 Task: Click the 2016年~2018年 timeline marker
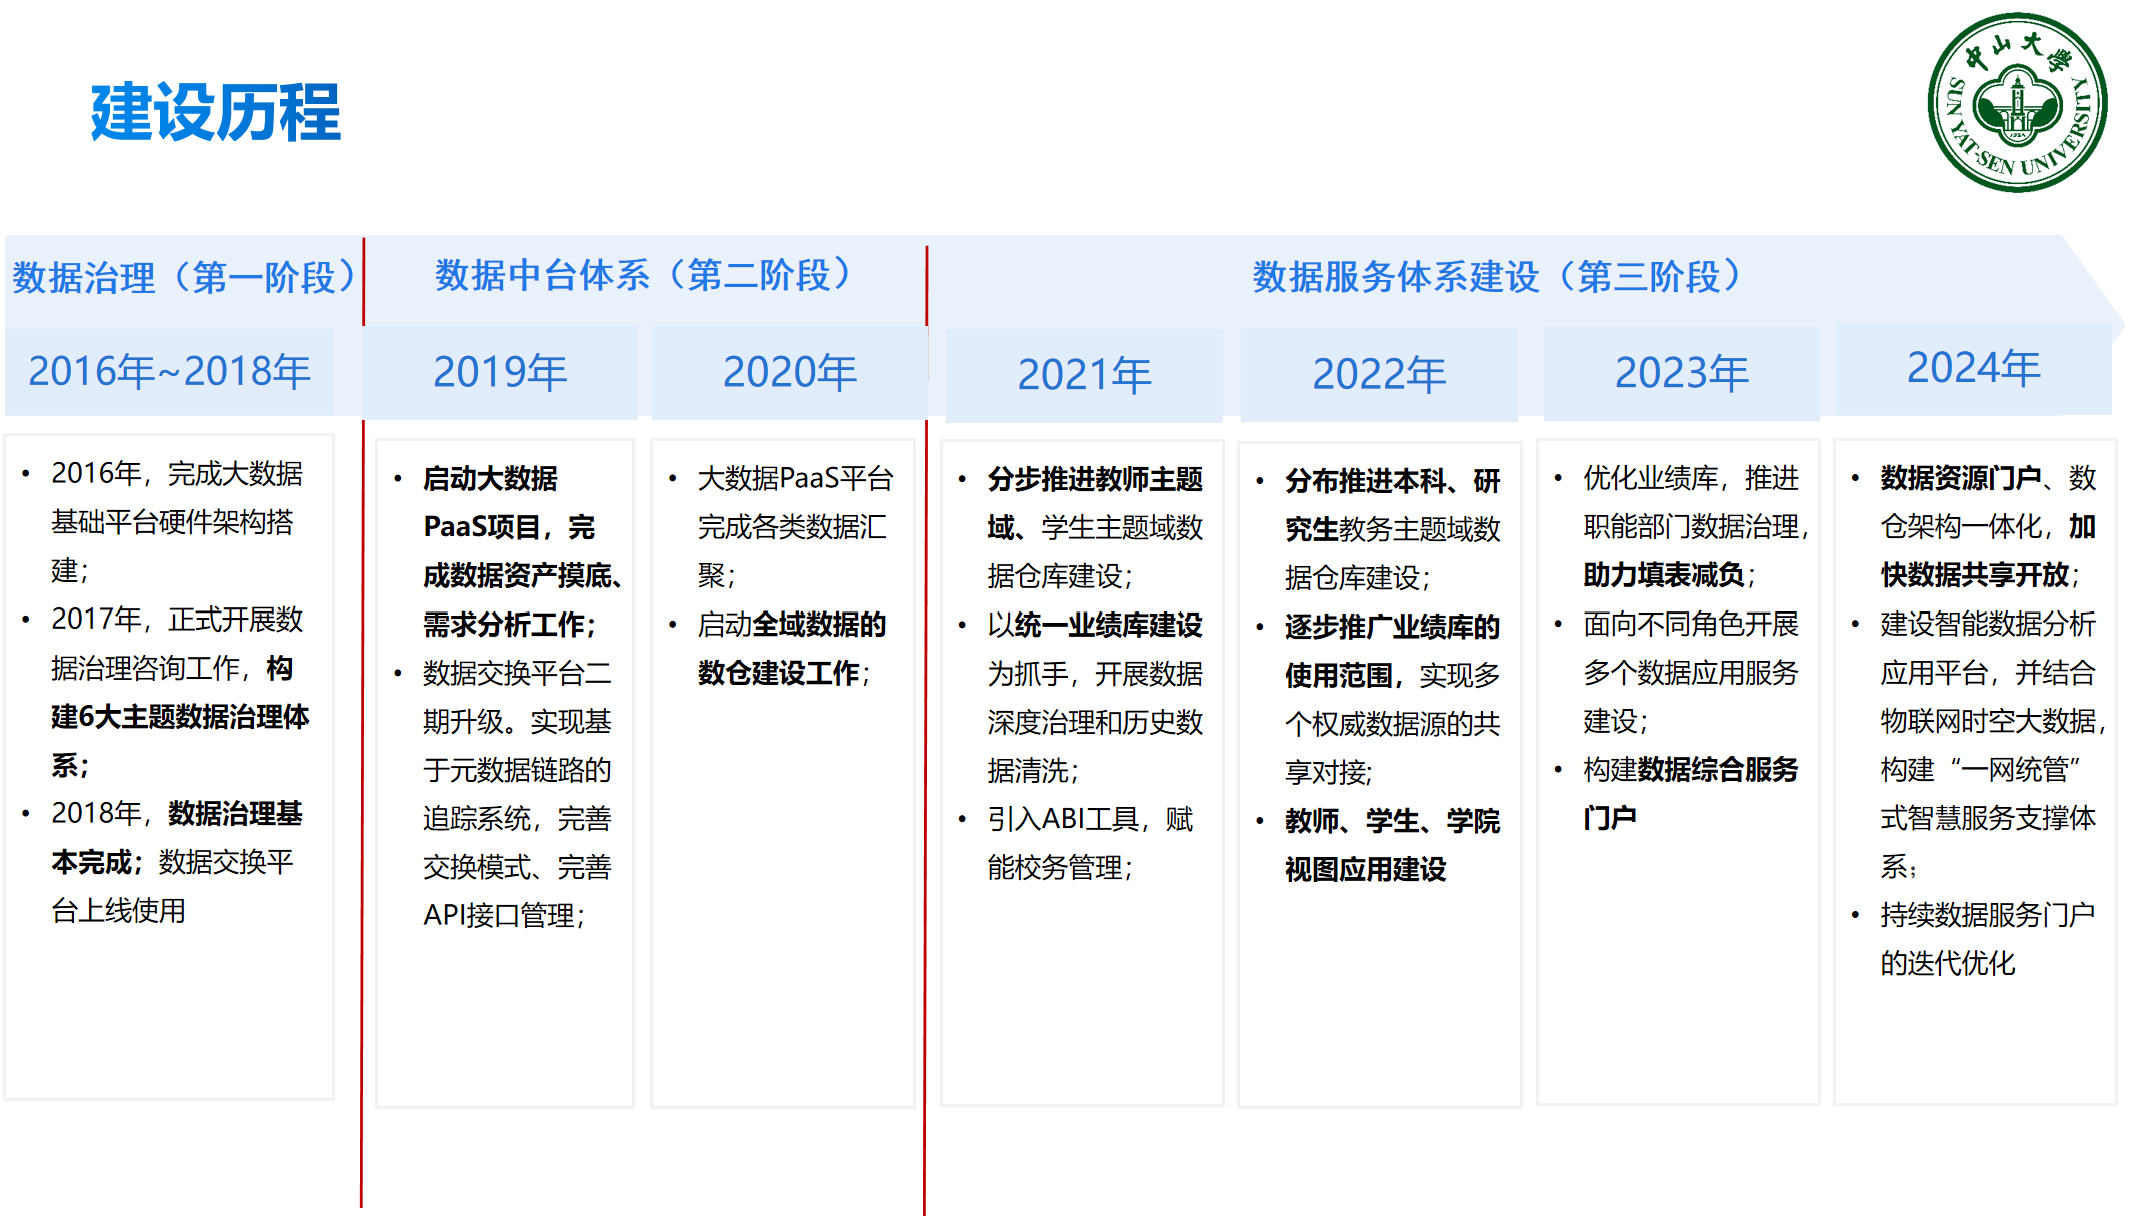pyautogui.click(x=169, y=371)
